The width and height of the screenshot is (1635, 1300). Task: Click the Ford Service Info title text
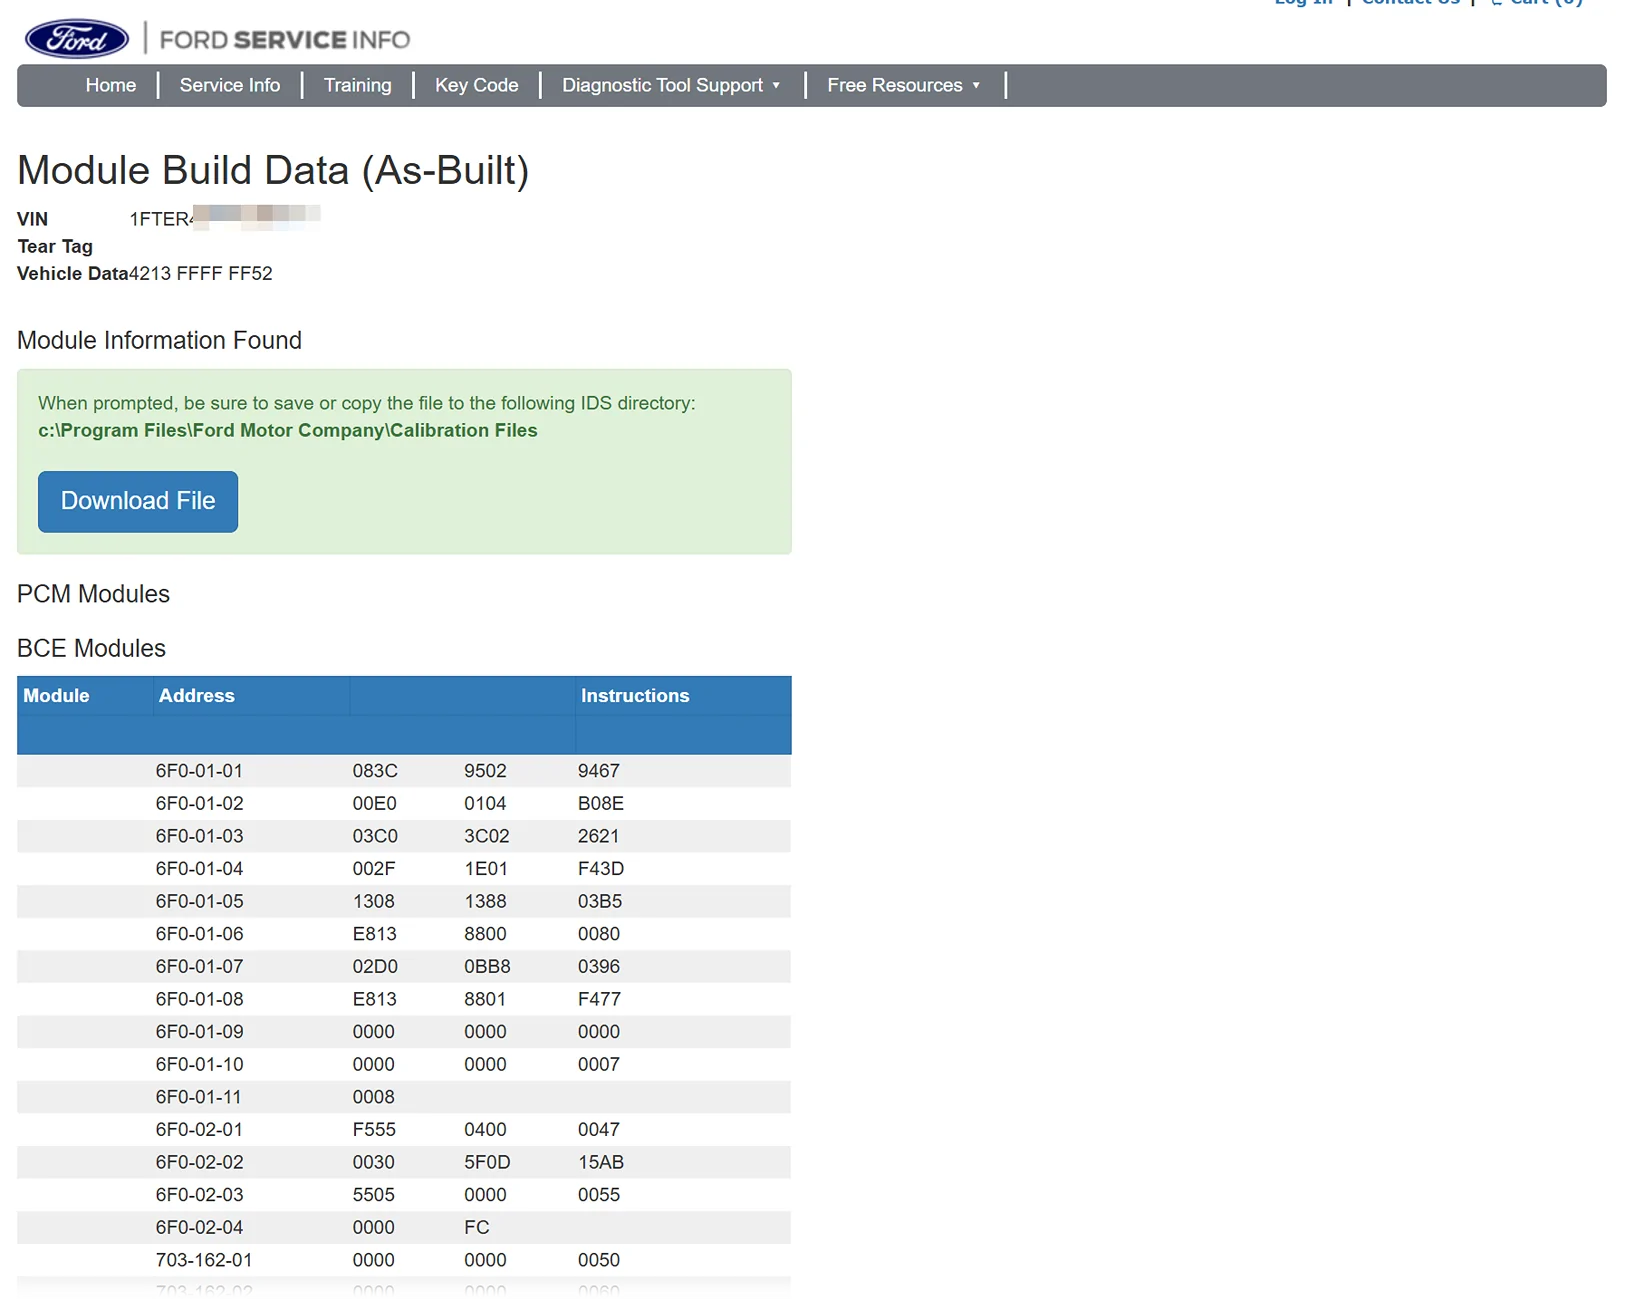pos(285,40)
